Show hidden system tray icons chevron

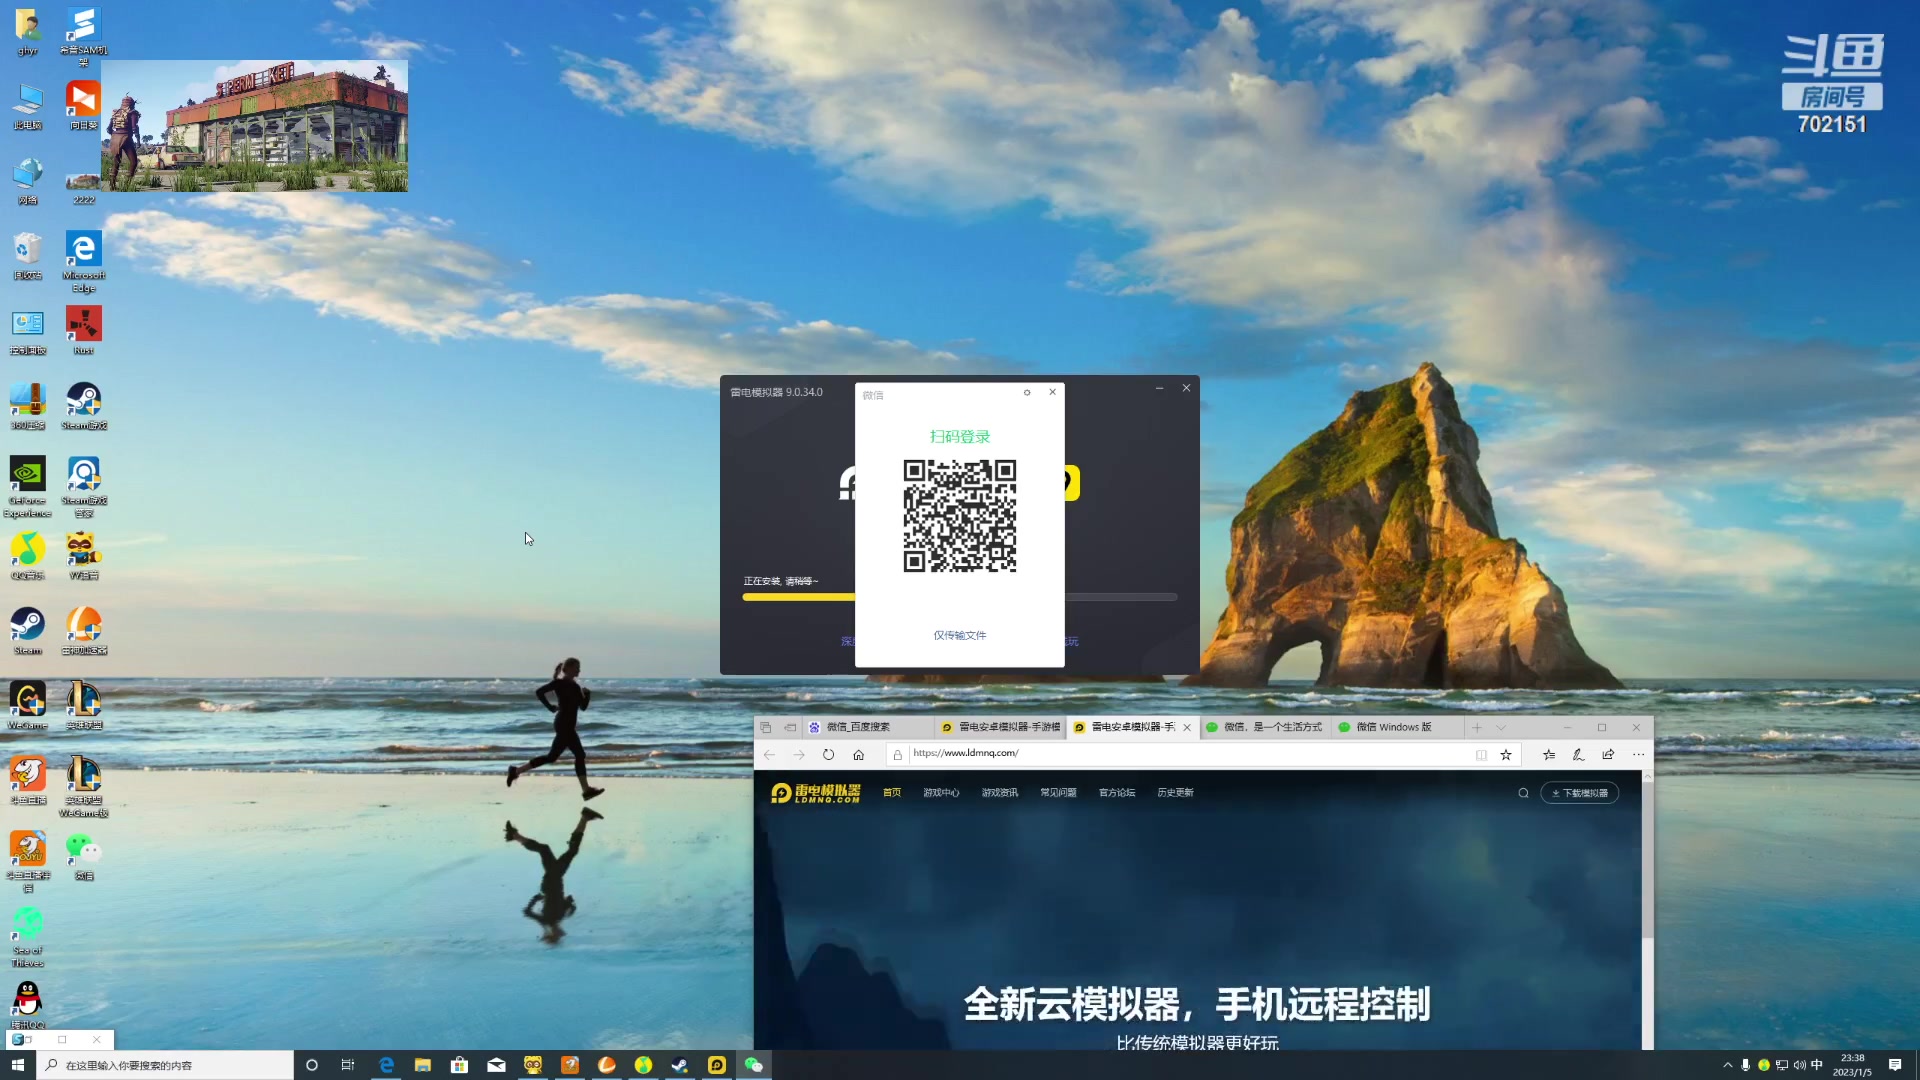(1727, 1065)
